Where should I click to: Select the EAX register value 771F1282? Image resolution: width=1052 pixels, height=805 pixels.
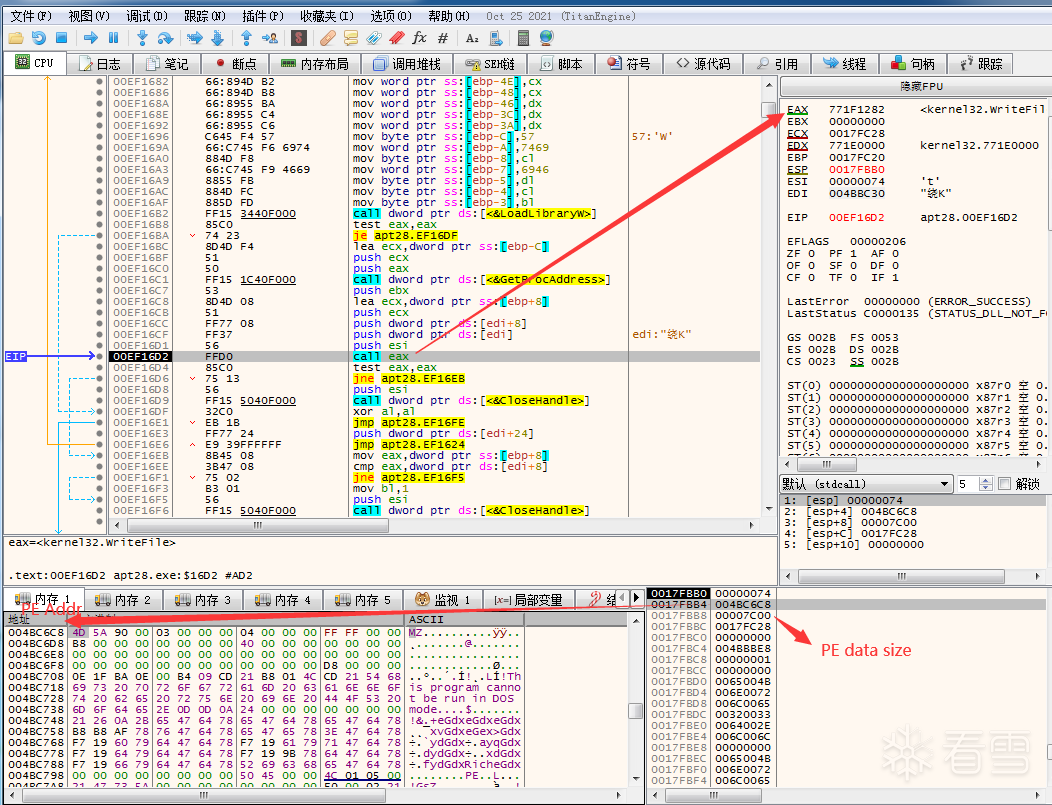click(857, 109)
